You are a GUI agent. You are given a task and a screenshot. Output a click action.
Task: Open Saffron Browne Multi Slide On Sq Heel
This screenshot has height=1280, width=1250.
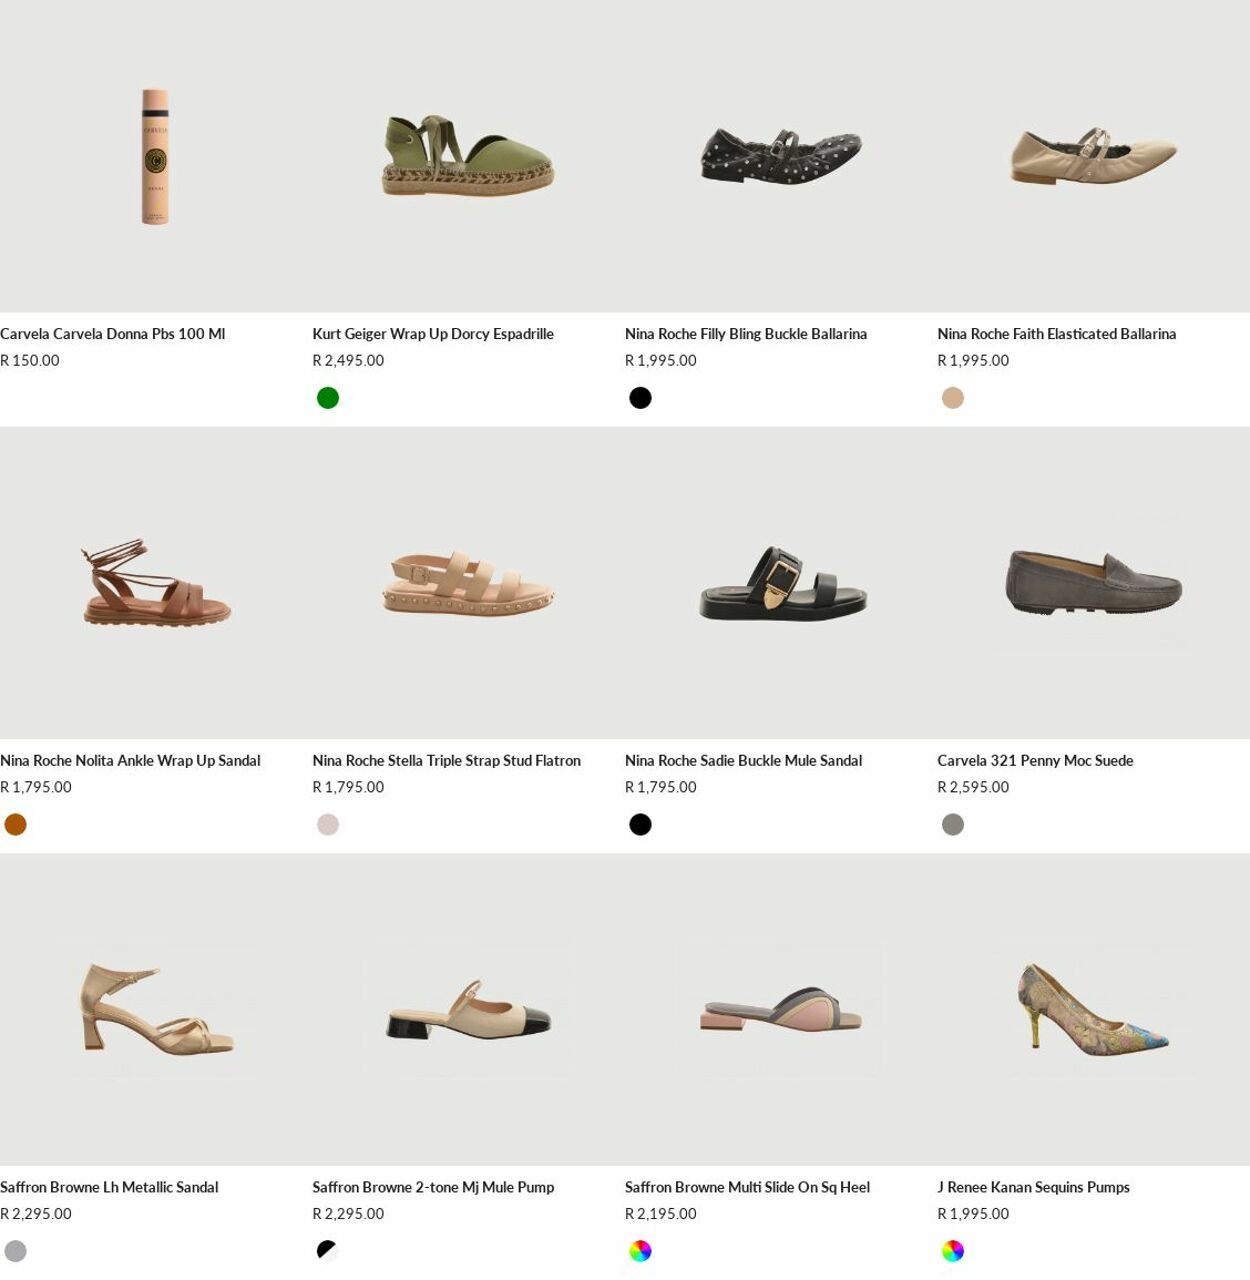tap(747, 1188)
